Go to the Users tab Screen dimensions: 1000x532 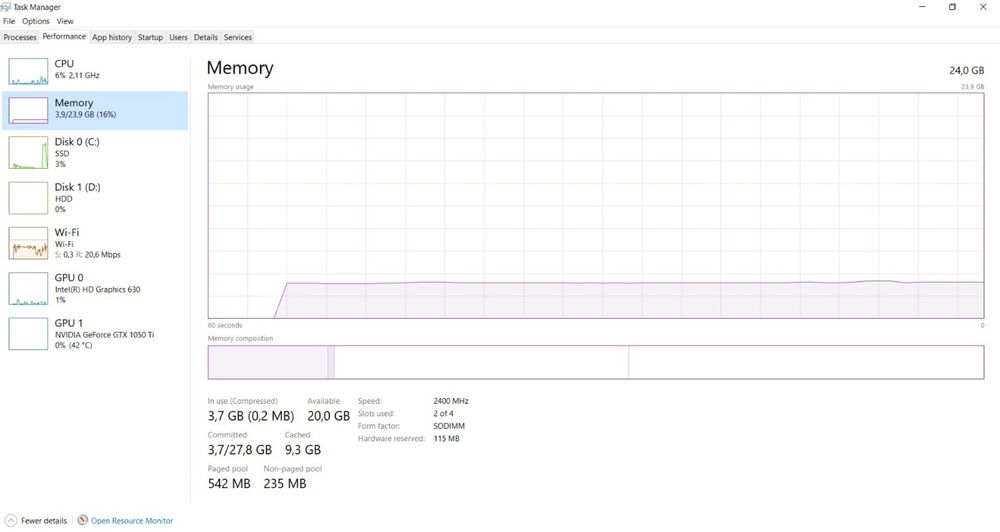179,37
